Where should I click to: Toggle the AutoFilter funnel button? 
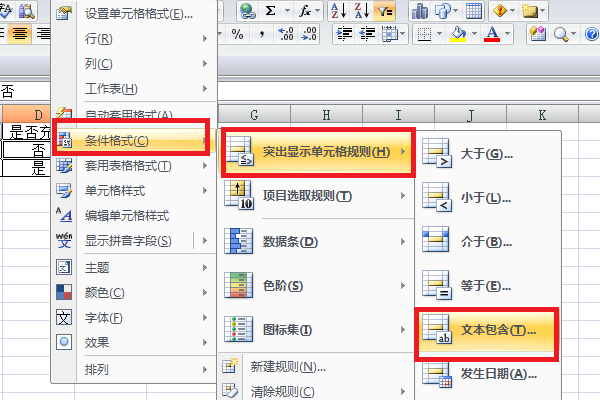pos(385,11)
